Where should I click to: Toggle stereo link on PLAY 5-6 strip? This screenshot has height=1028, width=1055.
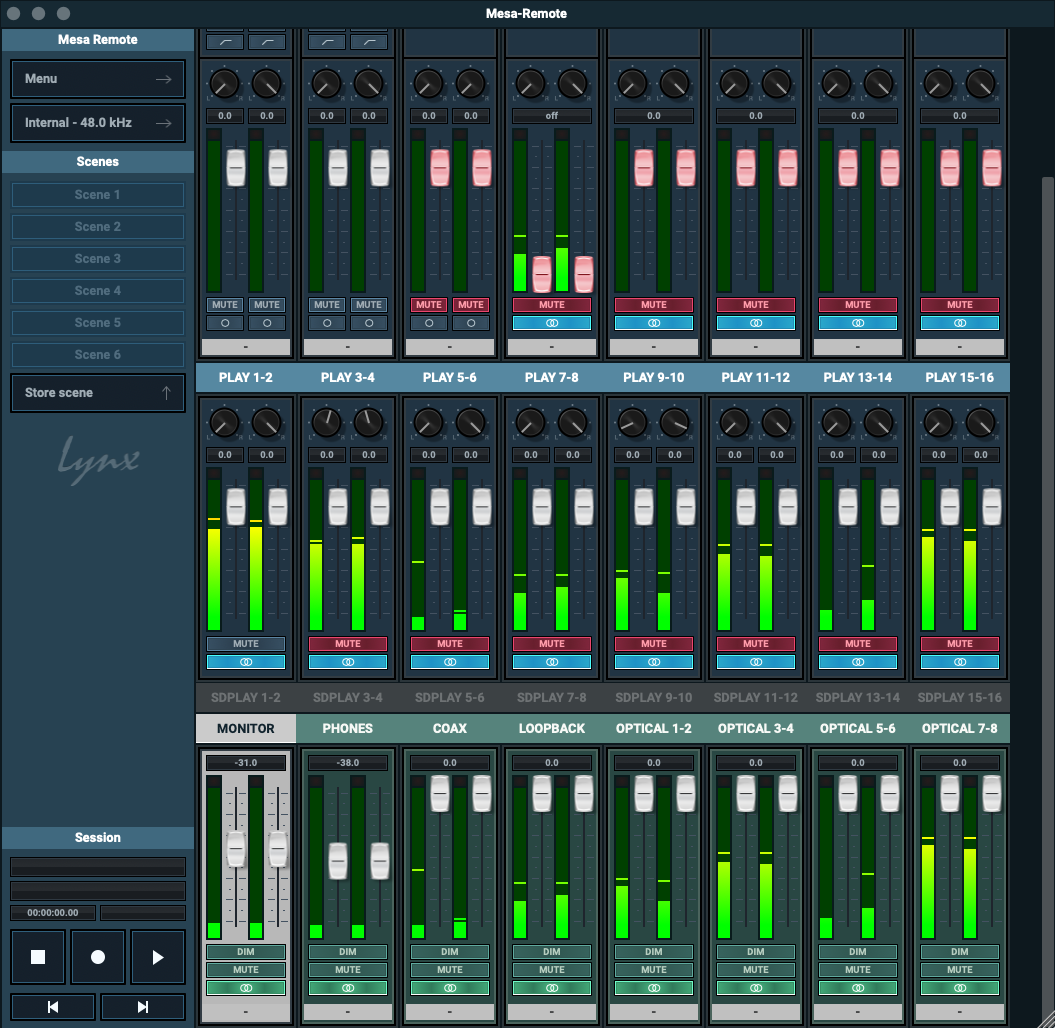pyautogui.click(x=449, y=662)
